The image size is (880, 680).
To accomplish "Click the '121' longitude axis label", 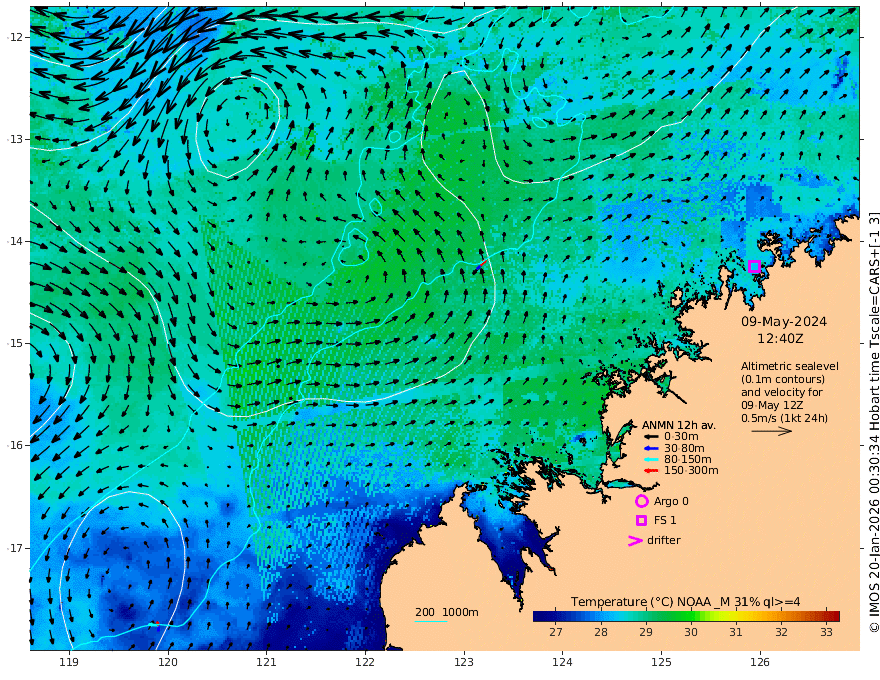I will click(267, 663).
